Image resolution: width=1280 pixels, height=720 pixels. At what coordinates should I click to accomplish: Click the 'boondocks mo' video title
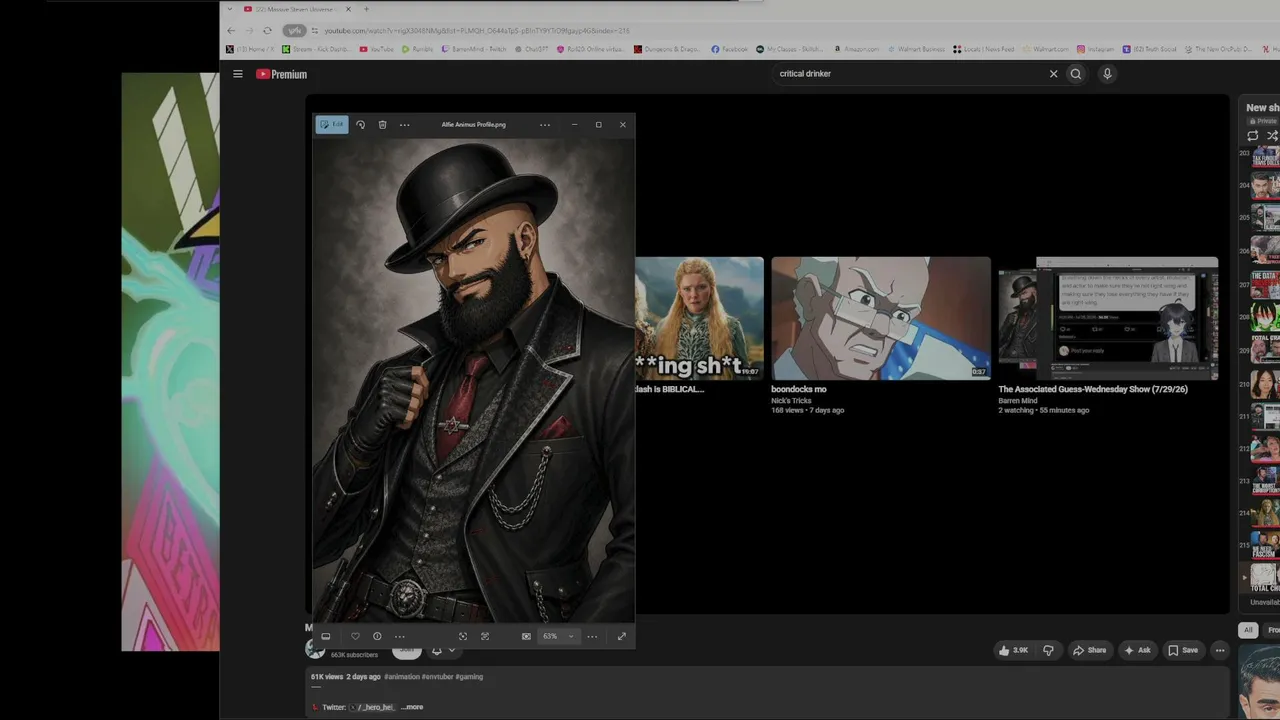(x=799, y=389)
